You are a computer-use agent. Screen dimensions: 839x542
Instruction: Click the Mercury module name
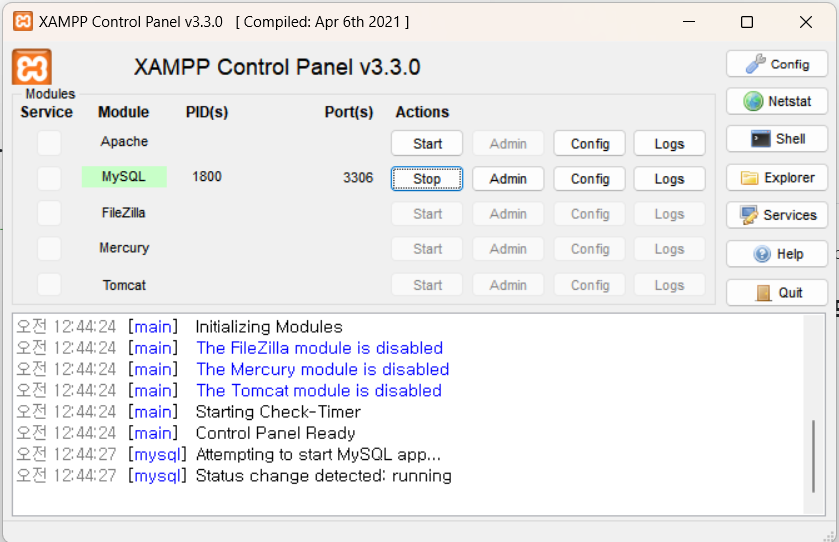tap(124, 248)
